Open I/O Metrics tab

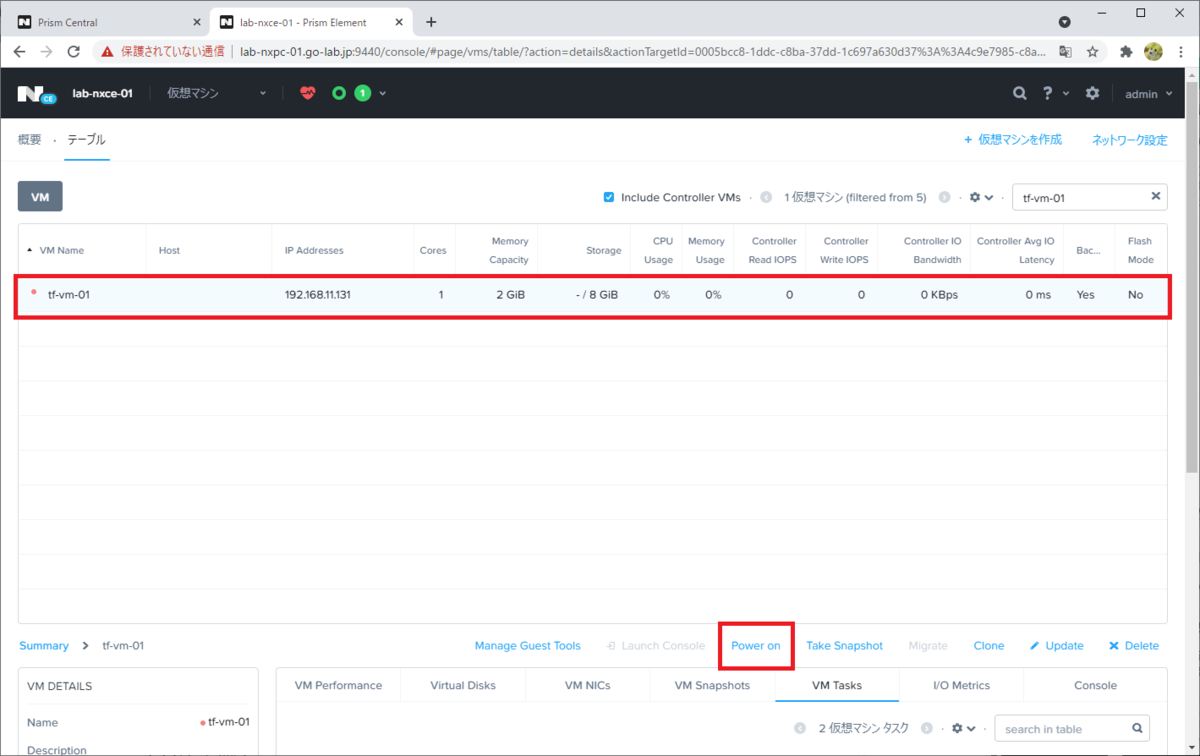pos(961,686)
